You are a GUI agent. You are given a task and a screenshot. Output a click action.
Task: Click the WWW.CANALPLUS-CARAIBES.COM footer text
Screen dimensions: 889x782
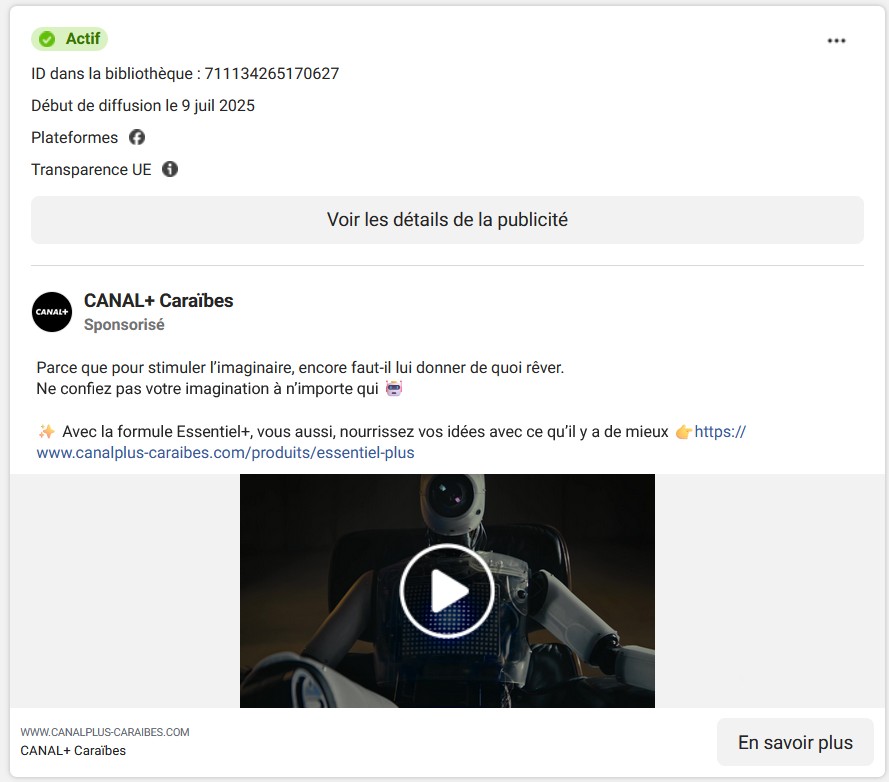[x=105, y=732]
